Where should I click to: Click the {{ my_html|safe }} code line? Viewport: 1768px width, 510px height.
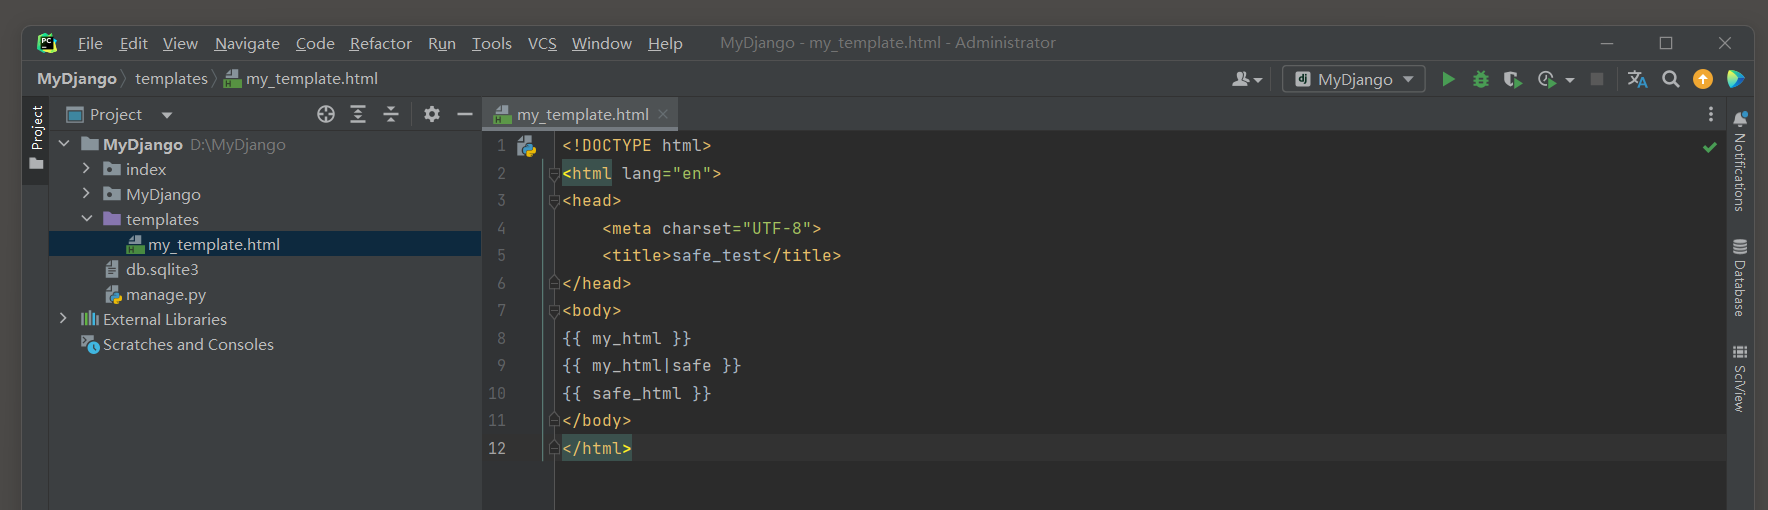(651, 366)
